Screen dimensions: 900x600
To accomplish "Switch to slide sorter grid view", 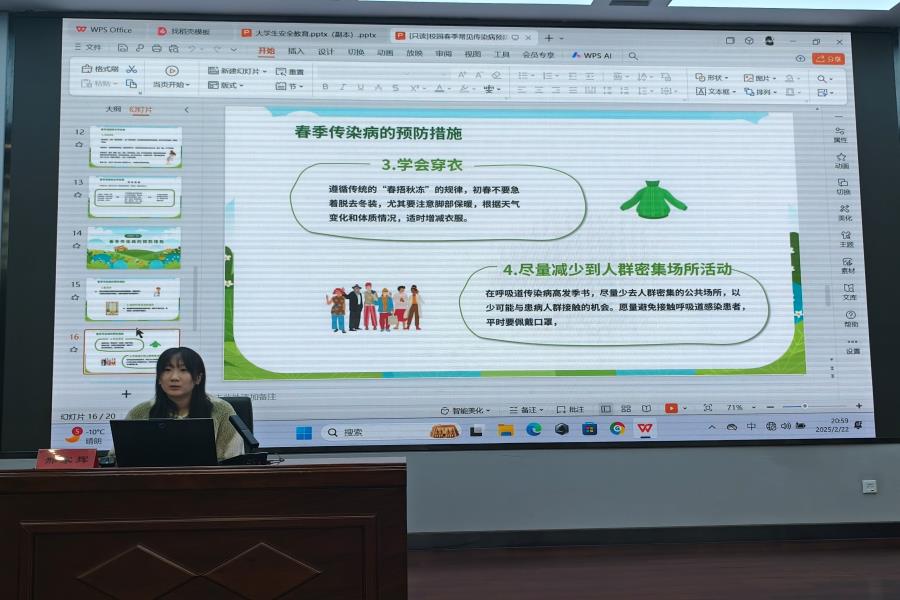I will pyautogui.click(x=626, y=408).
